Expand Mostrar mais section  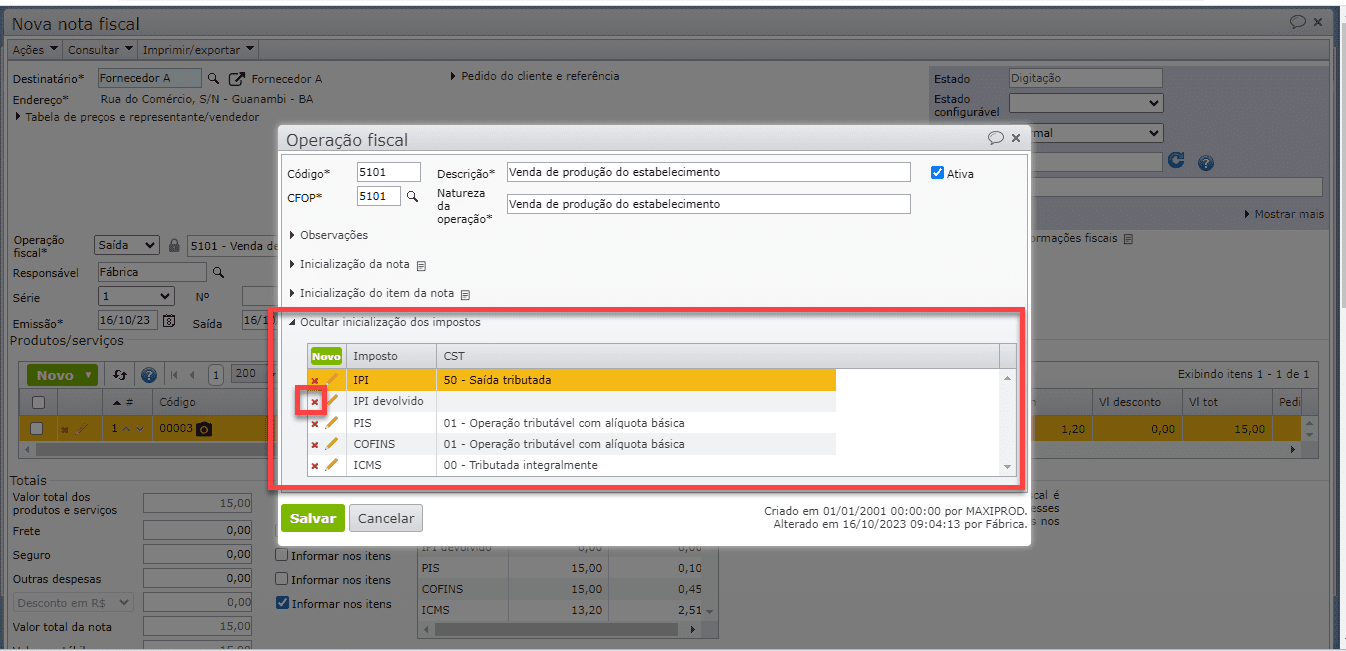[1284, 214]
